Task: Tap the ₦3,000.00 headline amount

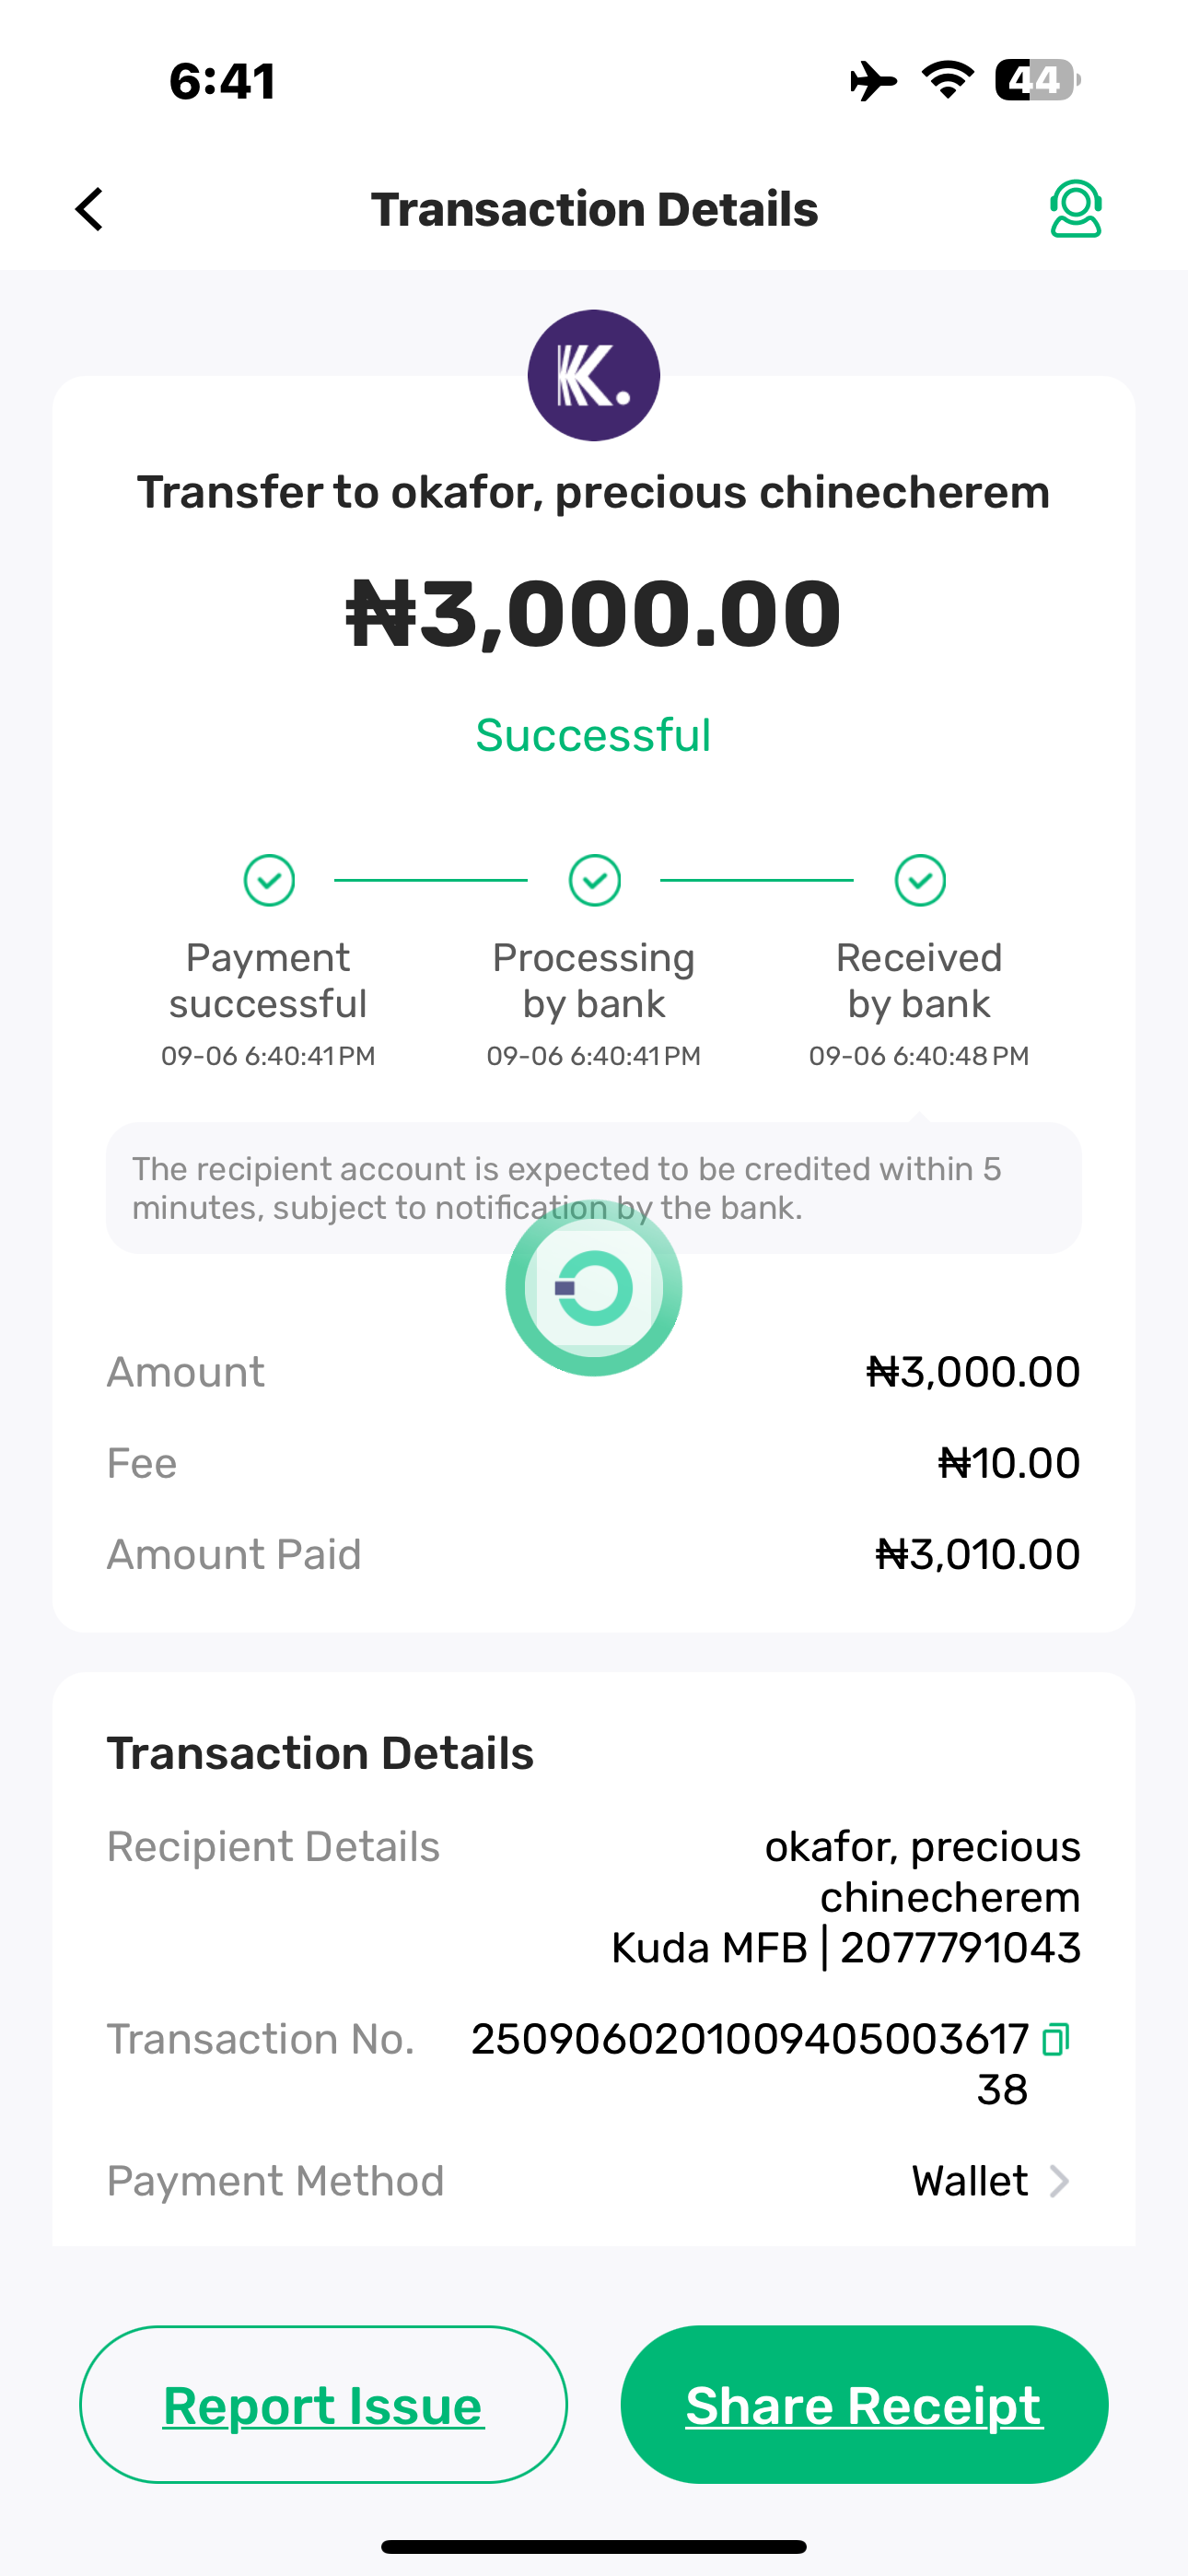Action: (x=593, y=613)
